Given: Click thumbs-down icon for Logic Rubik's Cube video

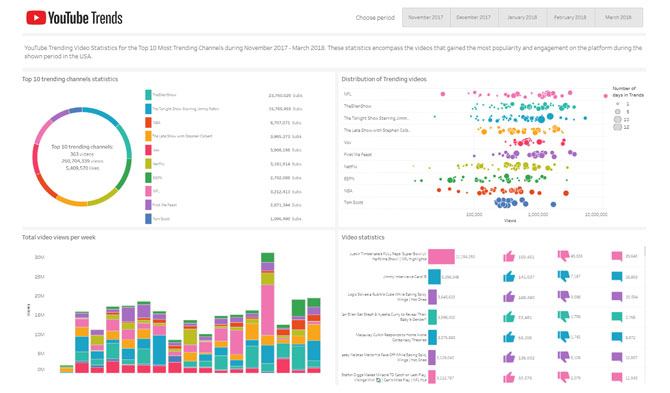Looking at the screenshot, I should pos(564,296).
